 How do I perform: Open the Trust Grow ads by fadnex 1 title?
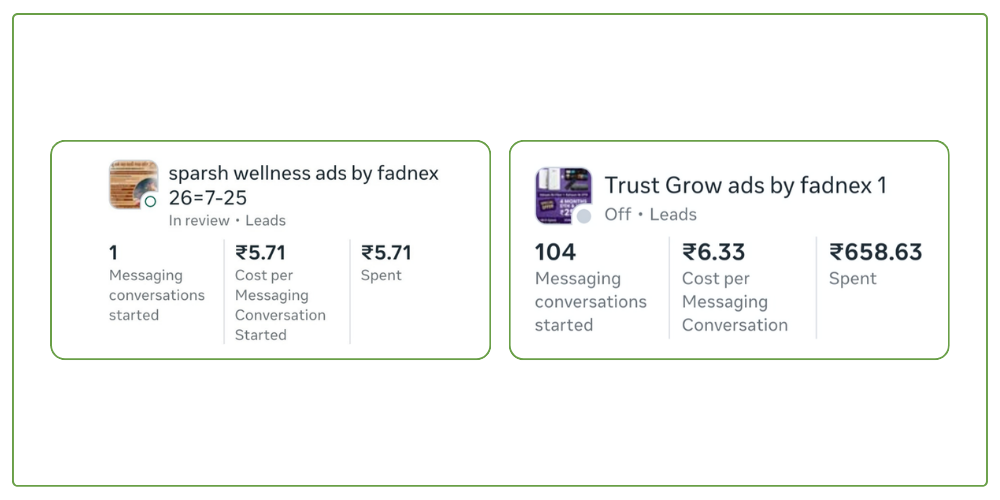(x=745, y=185)
